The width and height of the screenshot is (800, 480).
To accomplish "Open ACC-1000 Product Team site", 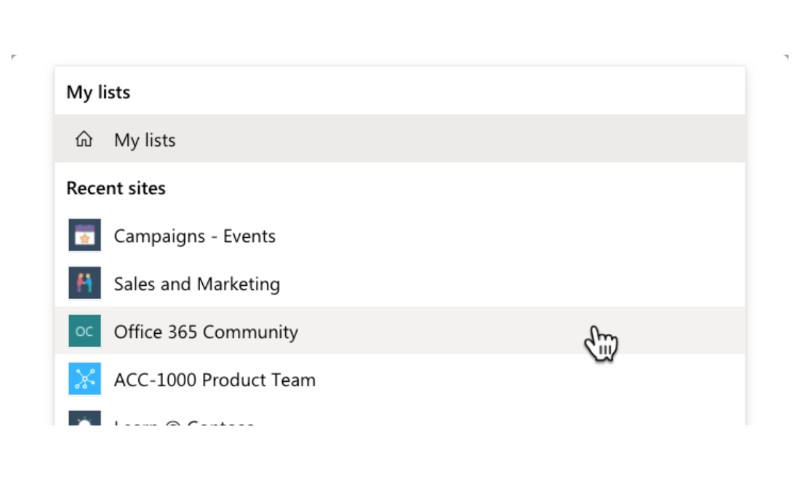I will pyautogui.click(x=215, y=380).
